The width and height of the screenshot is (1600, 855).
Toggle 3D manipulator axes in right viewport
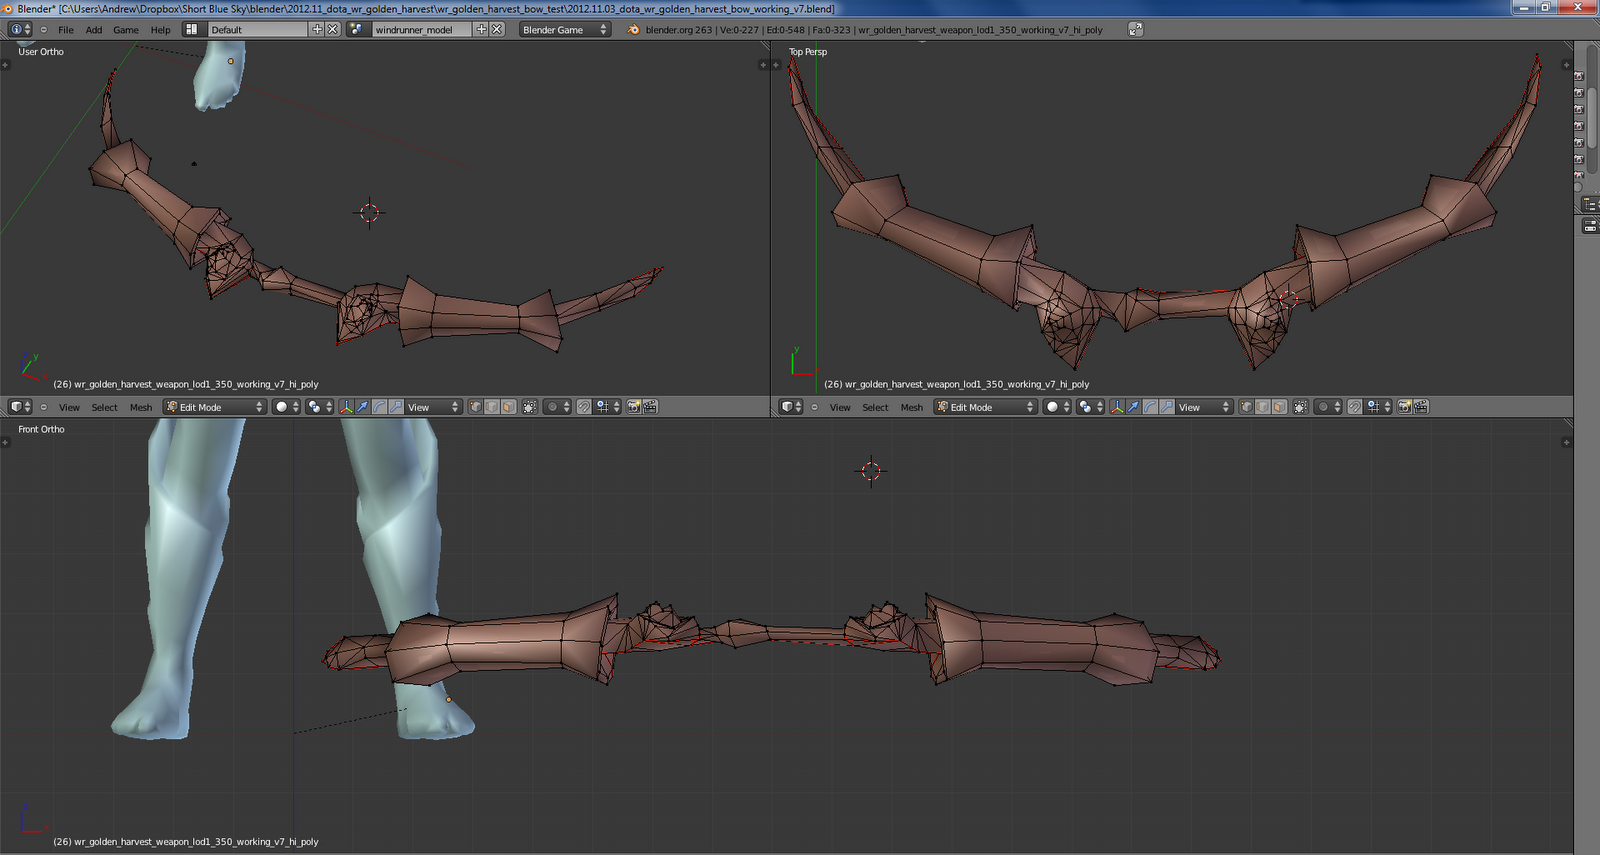(1117, 407)
